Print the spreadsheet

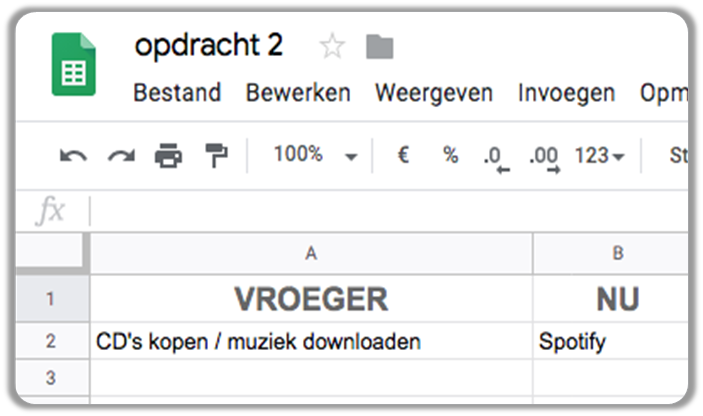(168, 156)
